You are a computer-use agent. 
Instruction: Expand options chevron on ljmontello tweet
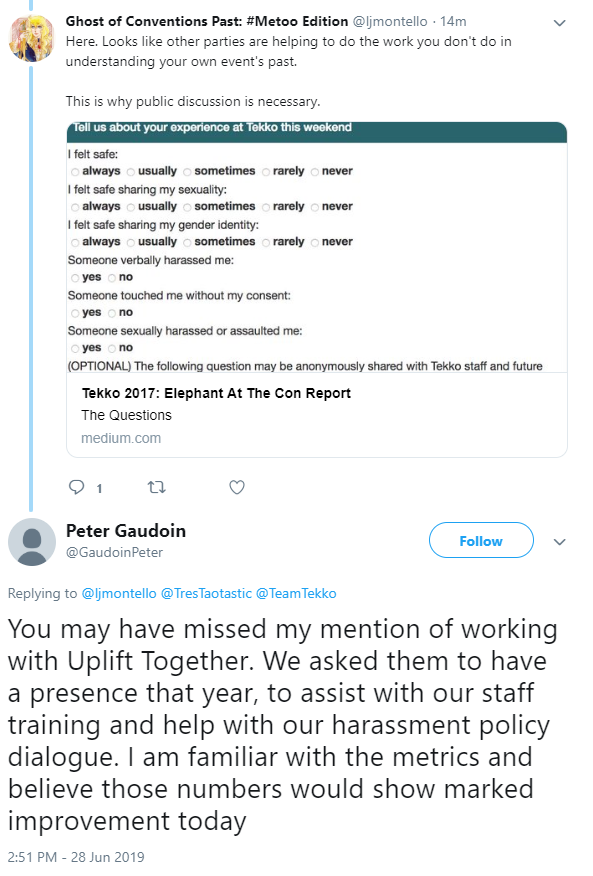(x=559, y=23)
